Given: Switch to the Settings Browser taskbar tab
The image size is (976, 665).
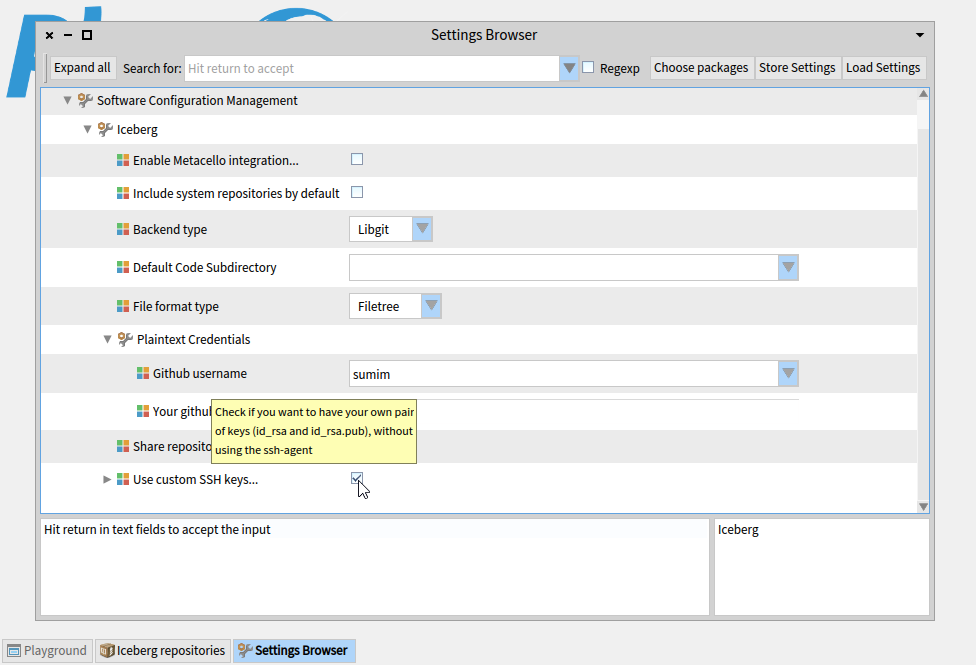Looking at the screenshot, I should coord(294,651).
